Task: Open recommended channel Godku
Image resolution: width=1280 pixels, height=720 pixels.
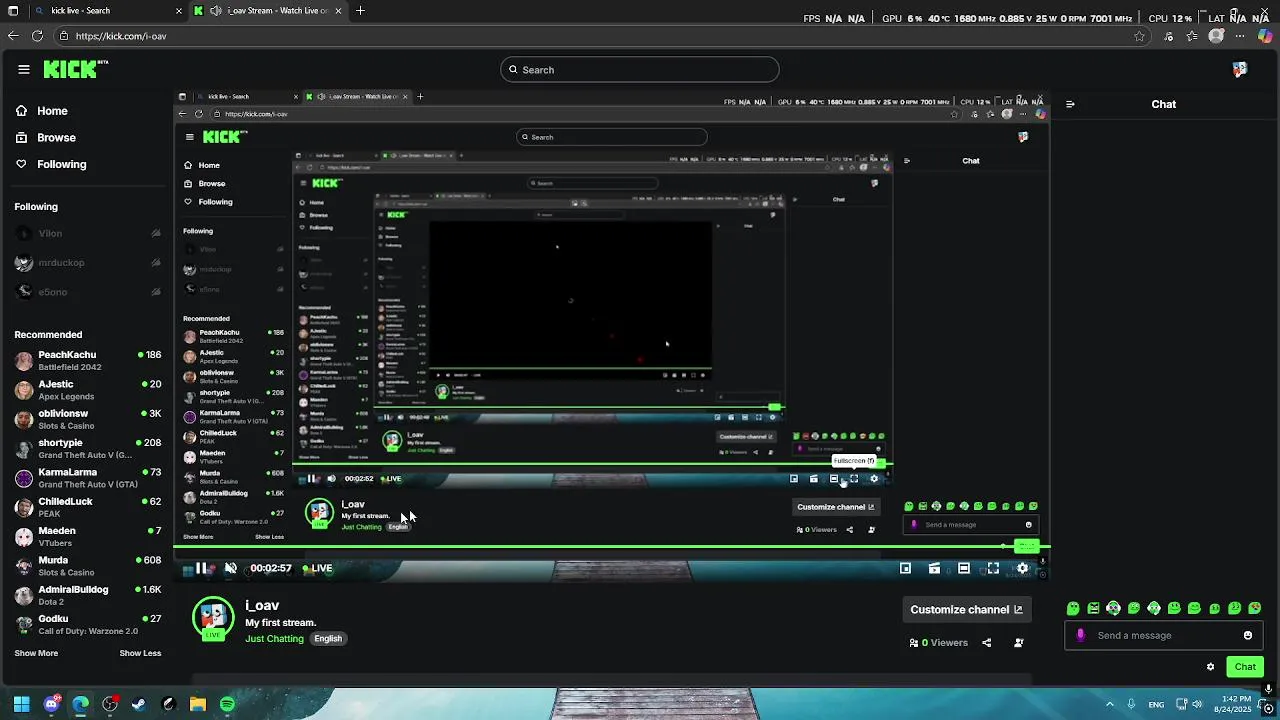Action: (x=88, y=624)
